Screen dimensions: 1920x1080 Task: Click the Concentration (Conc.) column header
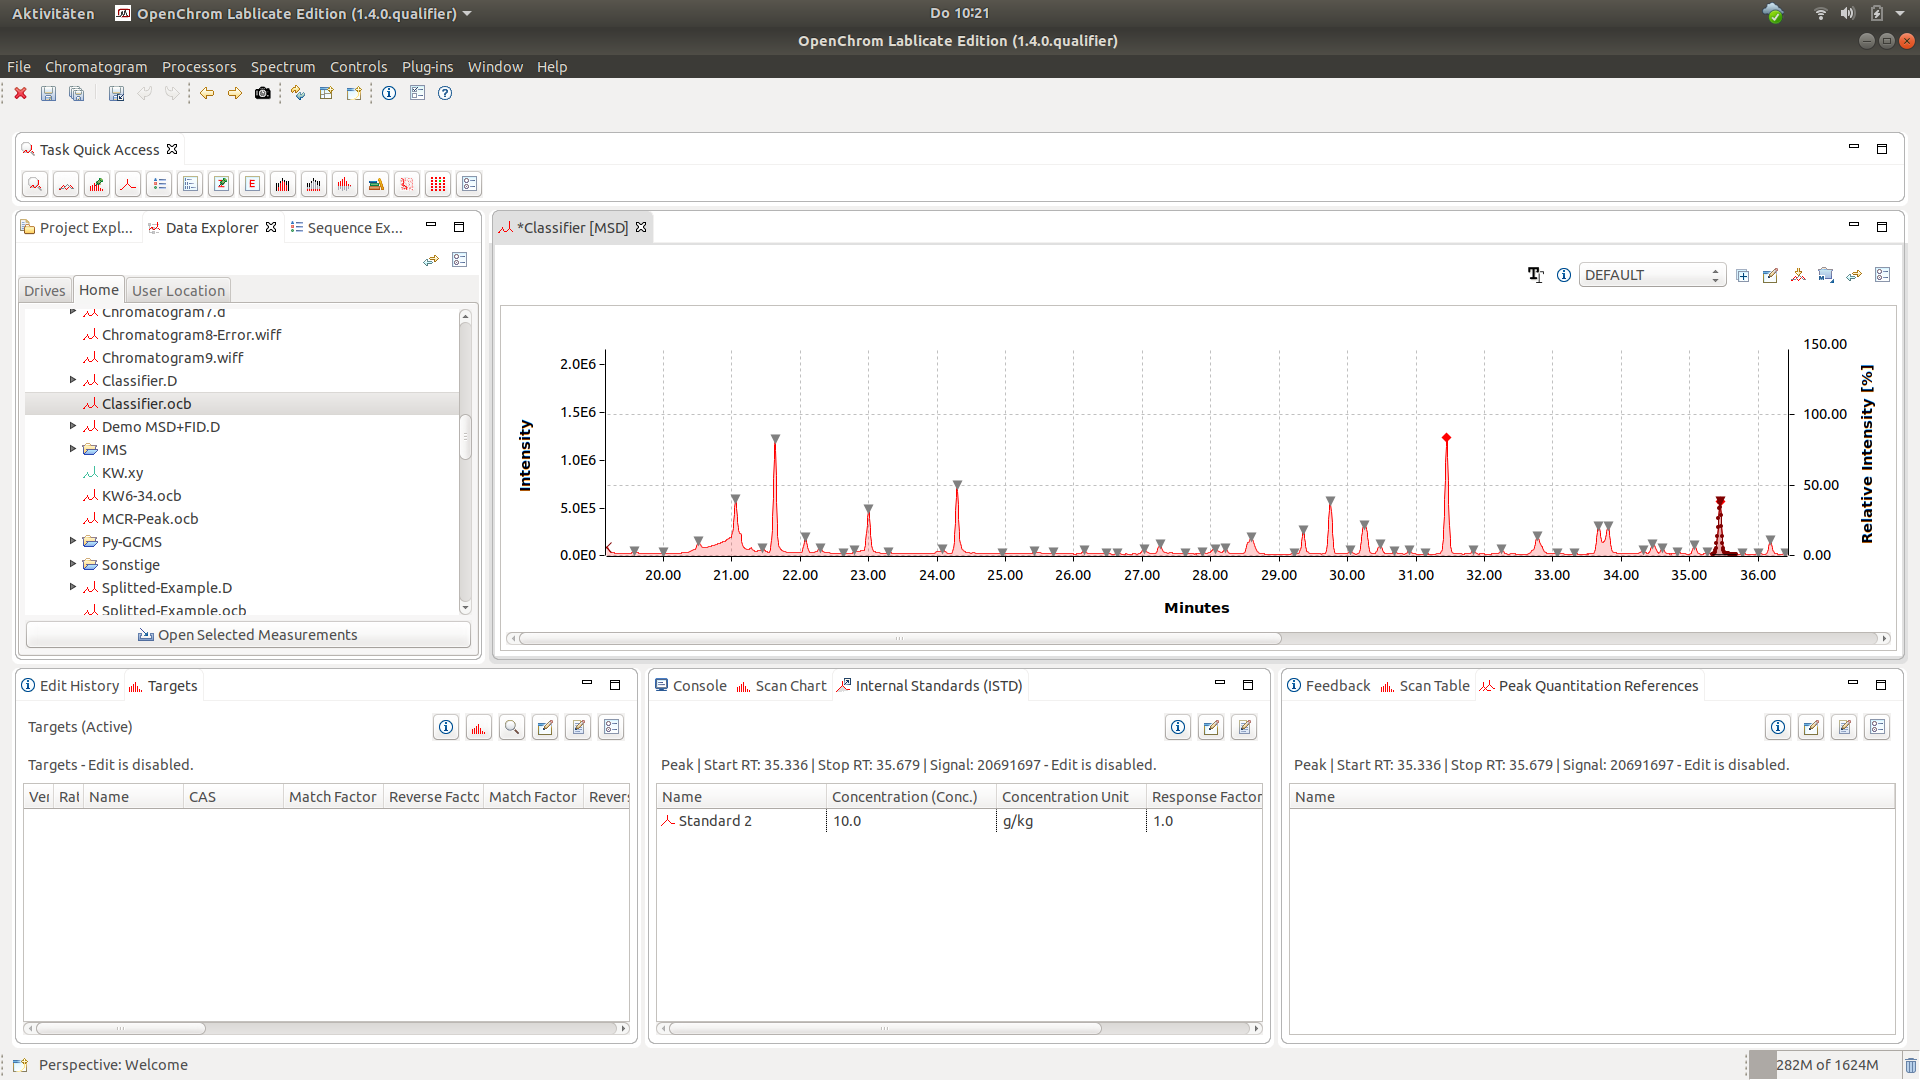coord(911,797)
